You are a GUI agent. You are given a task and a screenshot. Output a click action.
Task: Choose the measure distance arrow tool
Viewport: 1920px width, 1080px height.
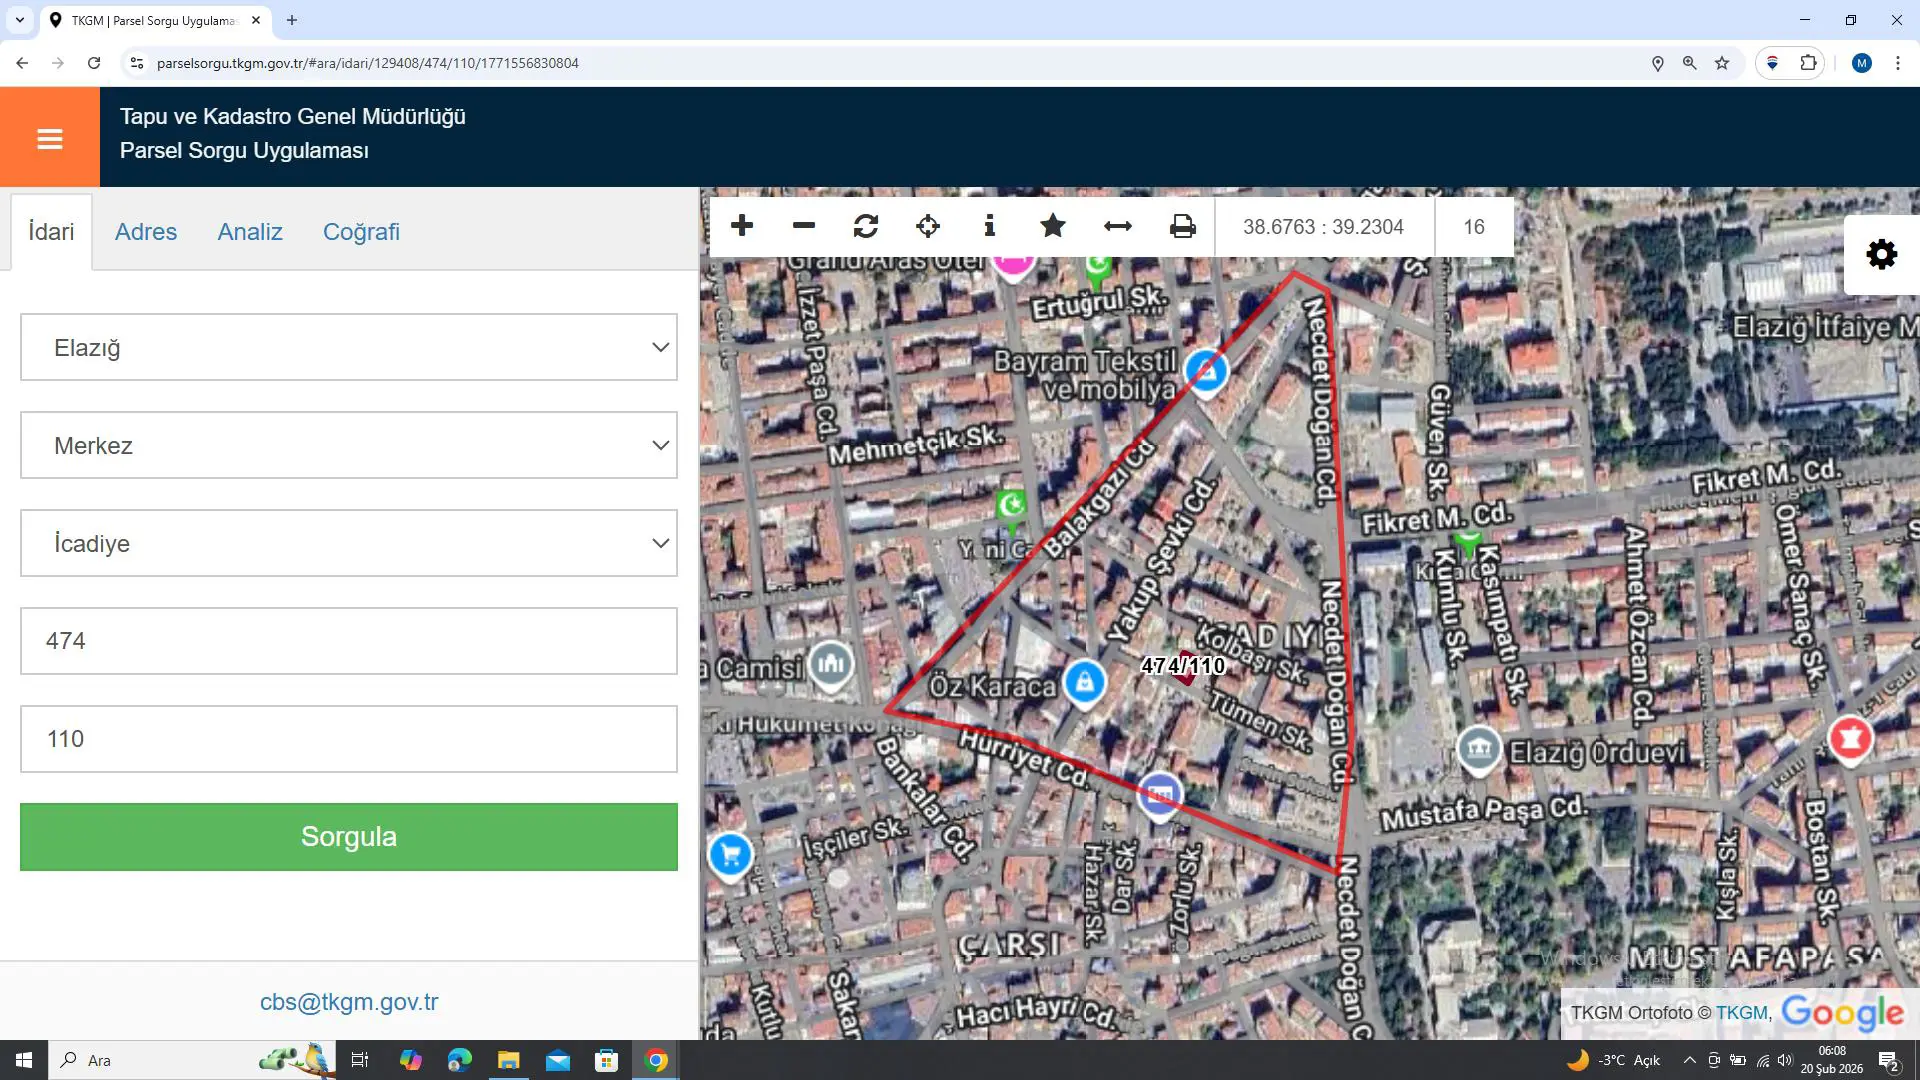pos(1117,226)
